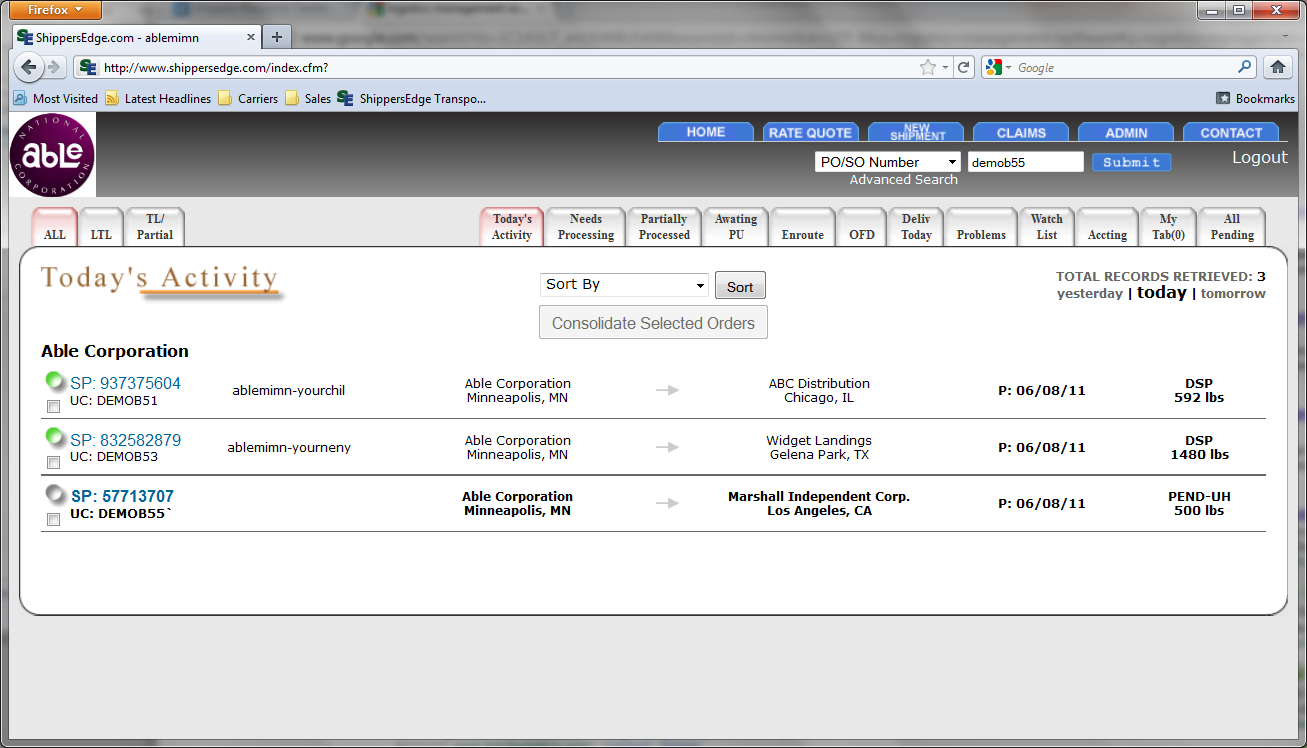Image resolution: width=1307 pixels, height=748 pixels.
Task: Select the TL/Partial tab
Action: point(155,227)
